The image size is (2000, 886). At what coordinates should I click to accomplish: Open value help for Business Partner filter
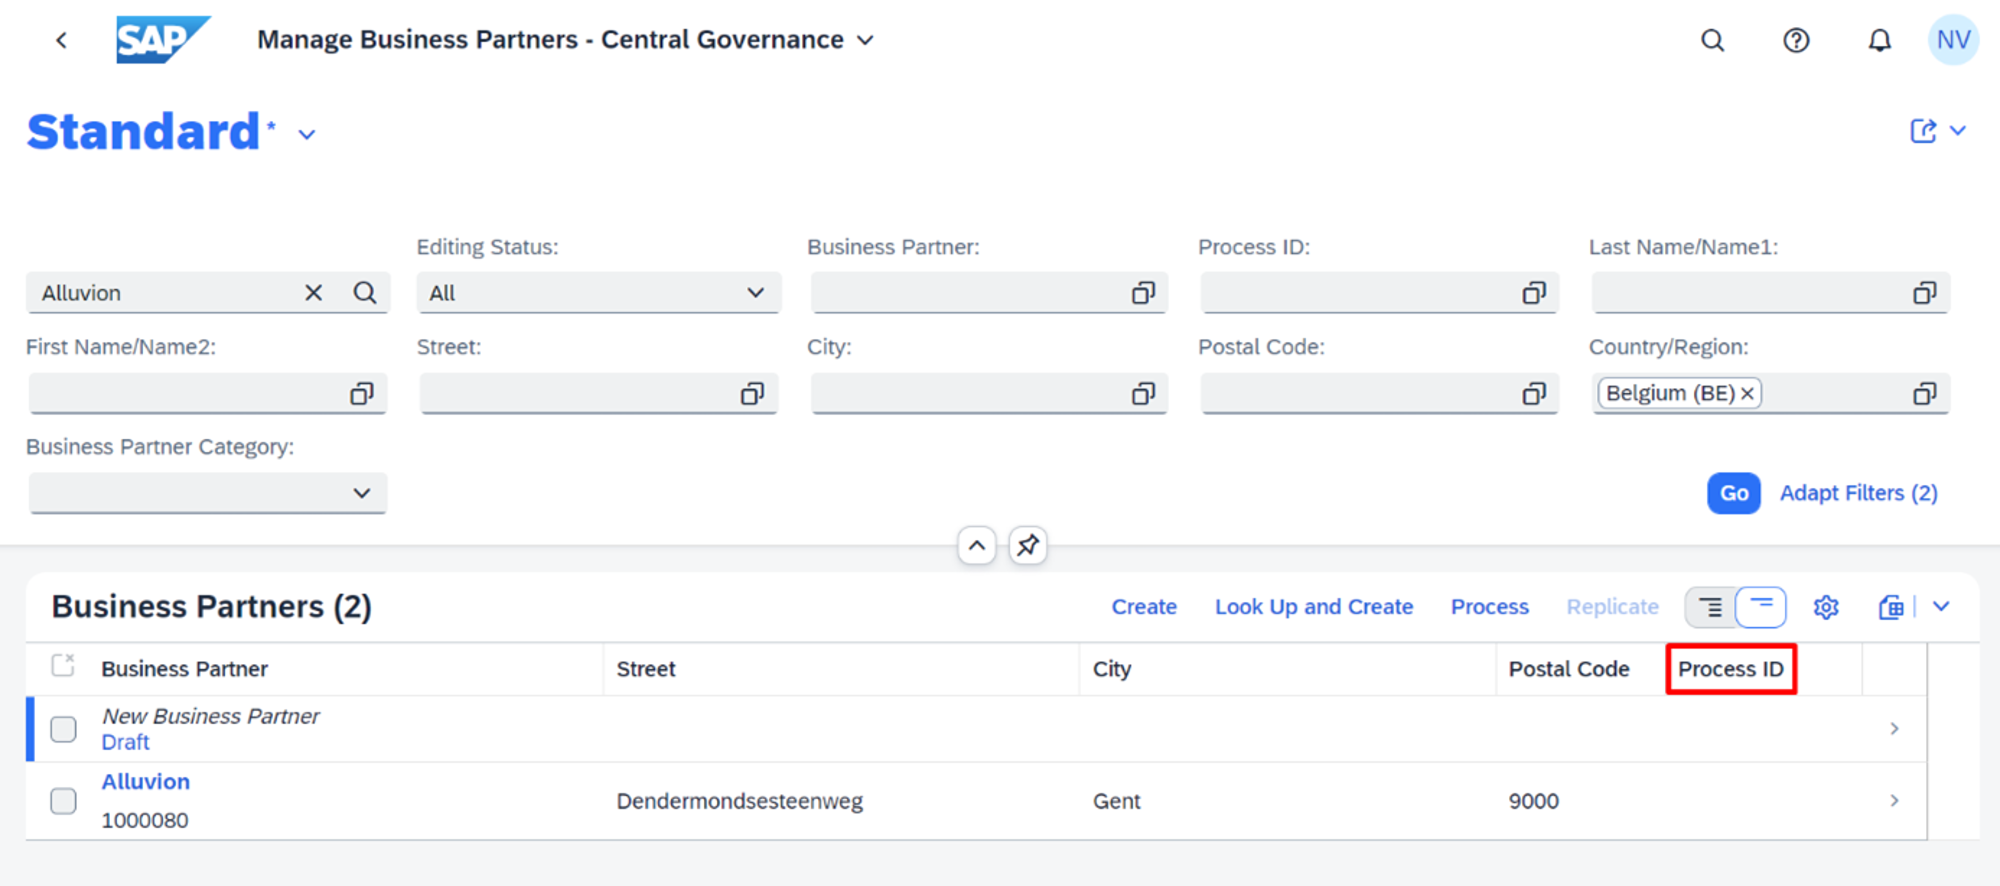point(1143,293)
